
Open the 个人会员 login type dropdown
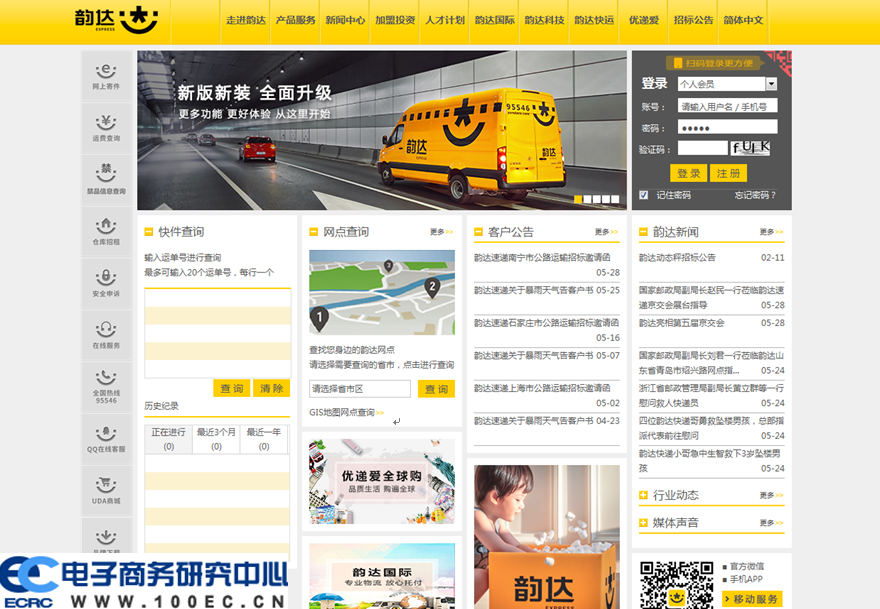coord(727,84)
